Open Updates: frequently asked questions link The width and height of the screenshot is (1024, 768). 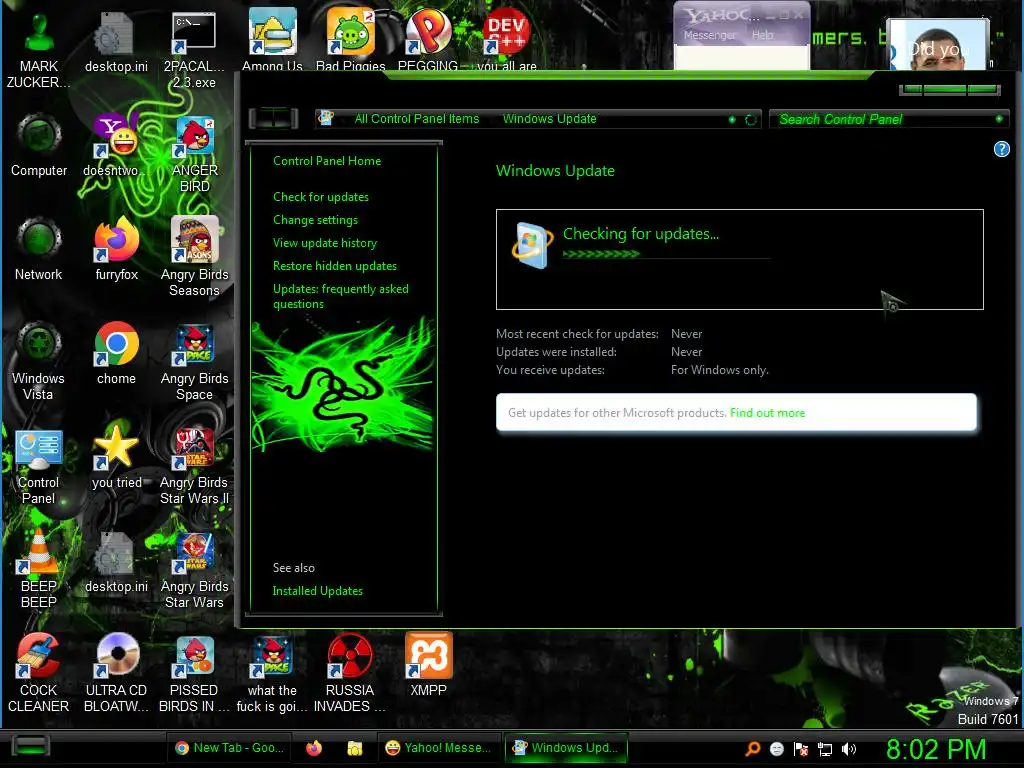[340, 296]
